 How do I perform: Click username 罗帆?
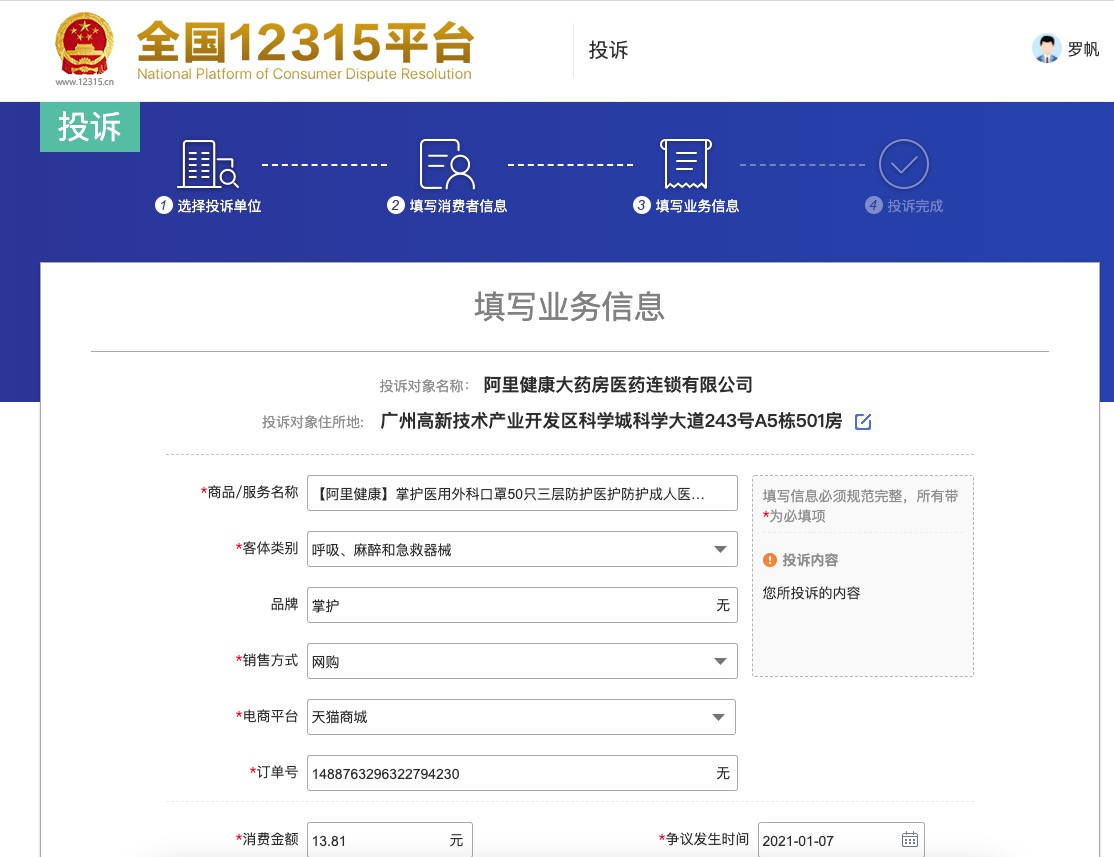tap(1083, 49)
